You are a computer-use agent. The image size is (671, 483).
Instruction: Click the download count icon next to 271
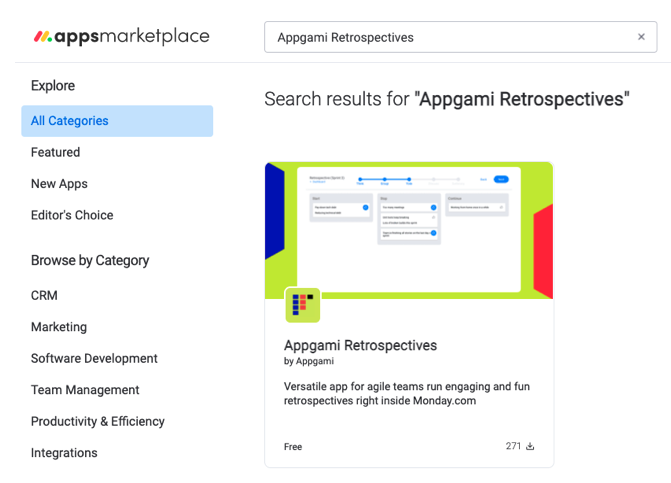click(x=530, y=446)
